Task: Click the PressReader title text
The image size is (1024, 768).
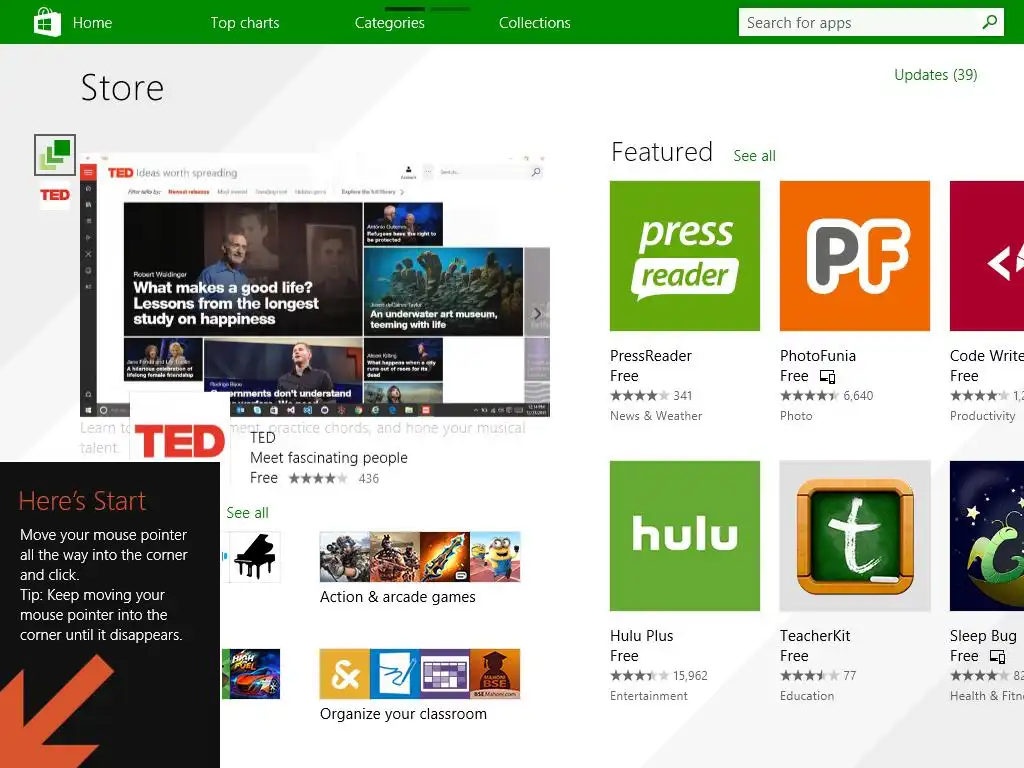Action: pos(650,356)
